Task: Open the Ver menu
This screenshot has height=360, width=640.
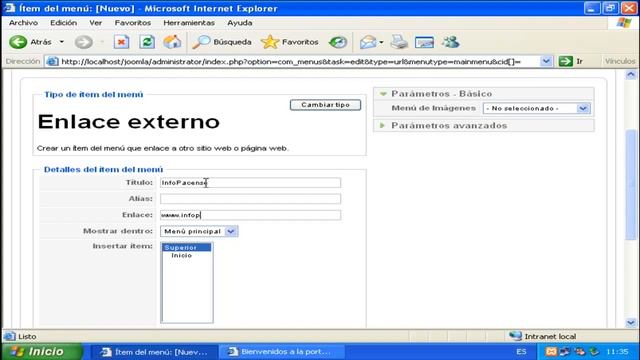Action: click(x=96, y=23)
